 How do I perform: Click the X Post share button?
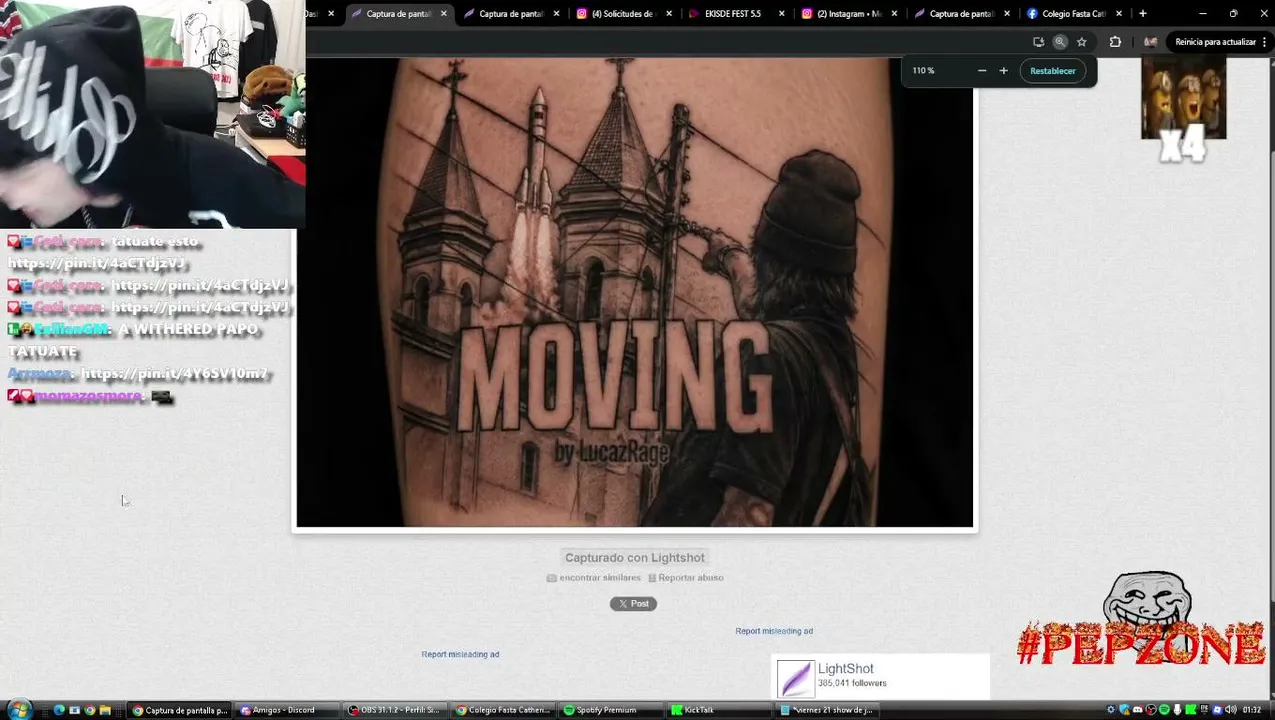tap(633, 604)
